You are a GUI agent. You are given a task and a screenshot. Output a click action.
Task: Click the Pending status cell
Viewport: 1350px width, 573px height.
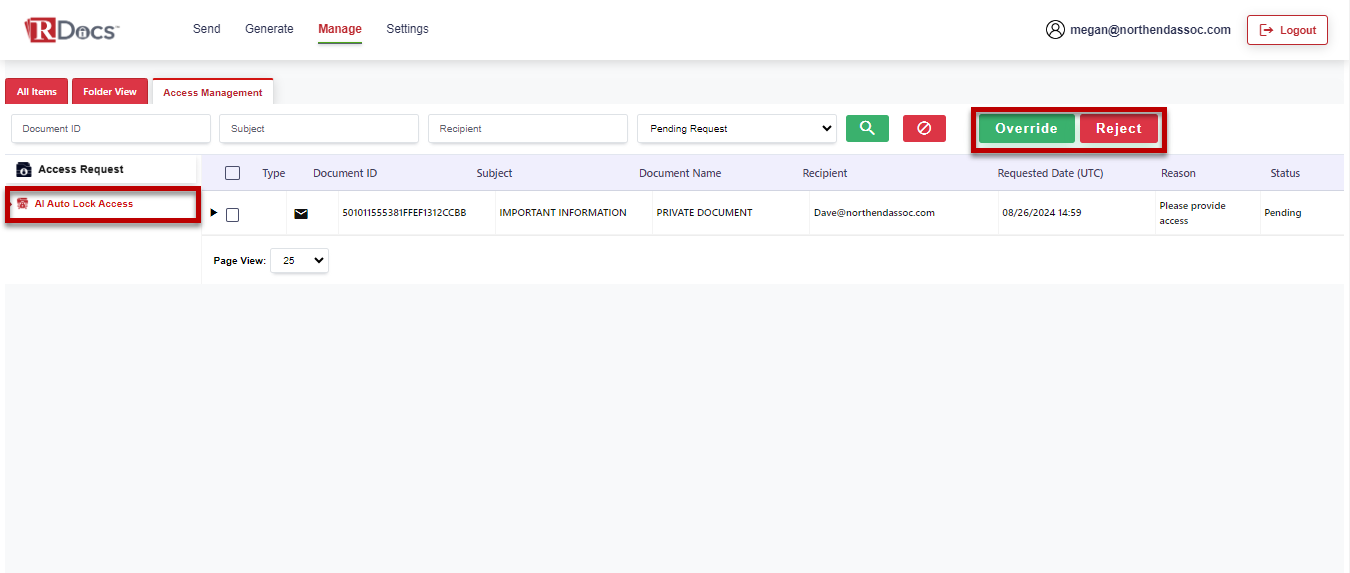(1283, 213)
